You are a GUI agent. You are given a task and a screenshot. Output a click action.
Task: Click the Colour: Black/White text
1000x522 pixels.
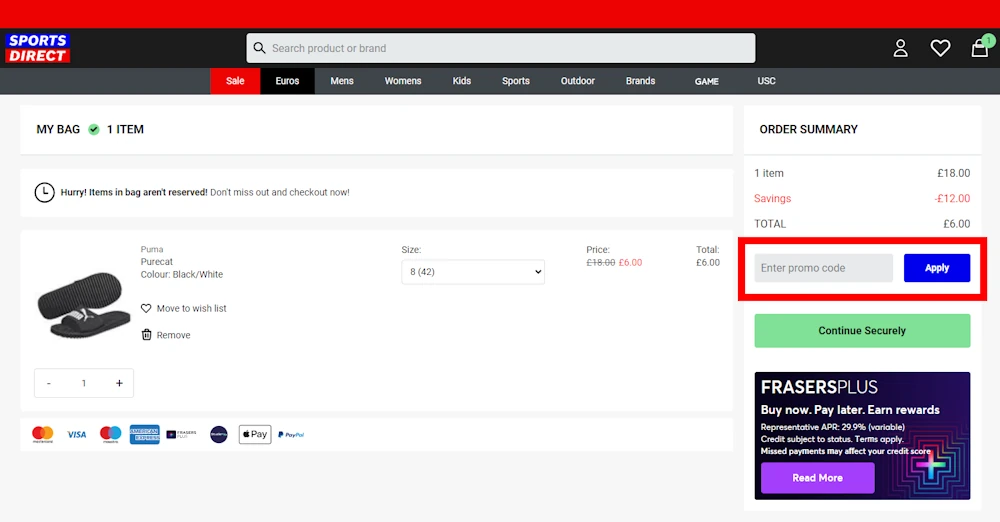182,274
